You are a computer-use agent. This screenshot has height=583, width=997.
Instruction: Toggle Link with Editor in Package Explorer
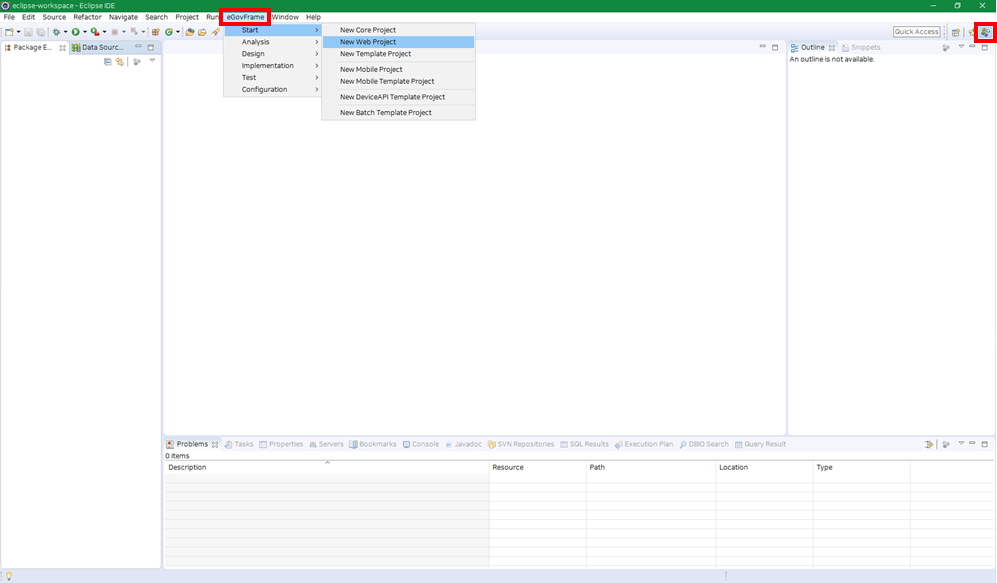pos(120,62)
